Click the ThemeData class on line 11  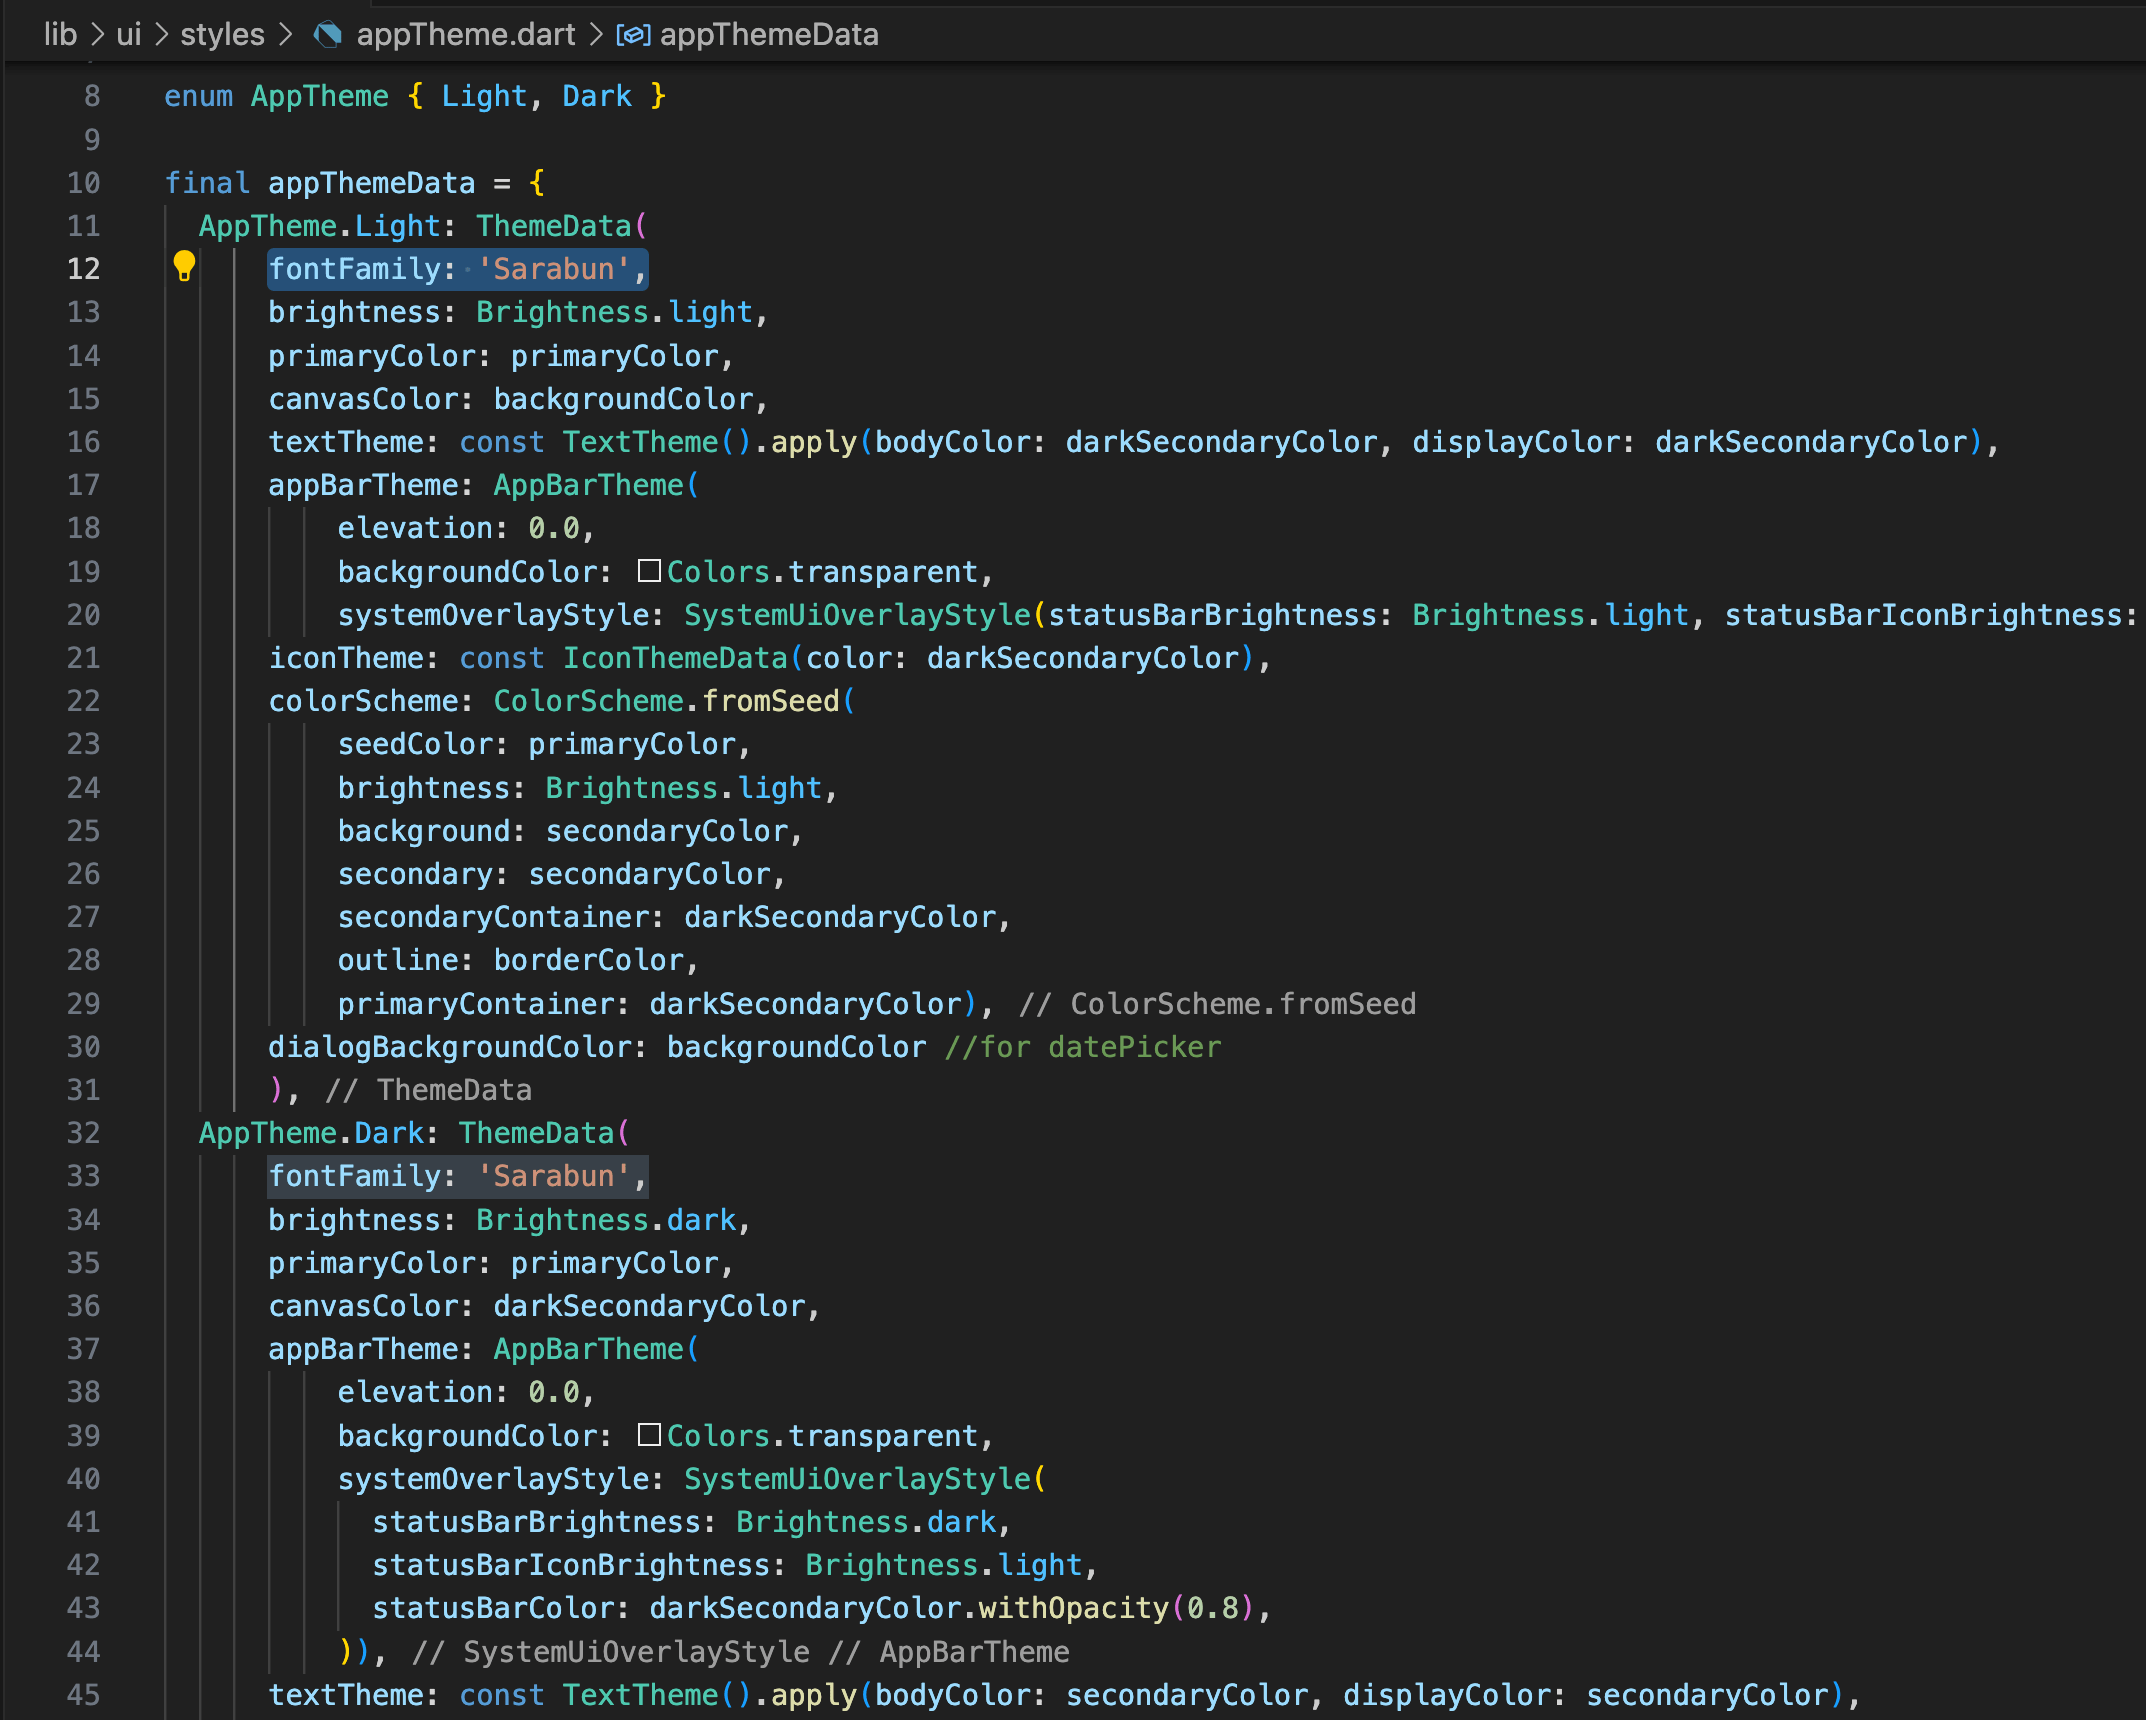(553, 226)
